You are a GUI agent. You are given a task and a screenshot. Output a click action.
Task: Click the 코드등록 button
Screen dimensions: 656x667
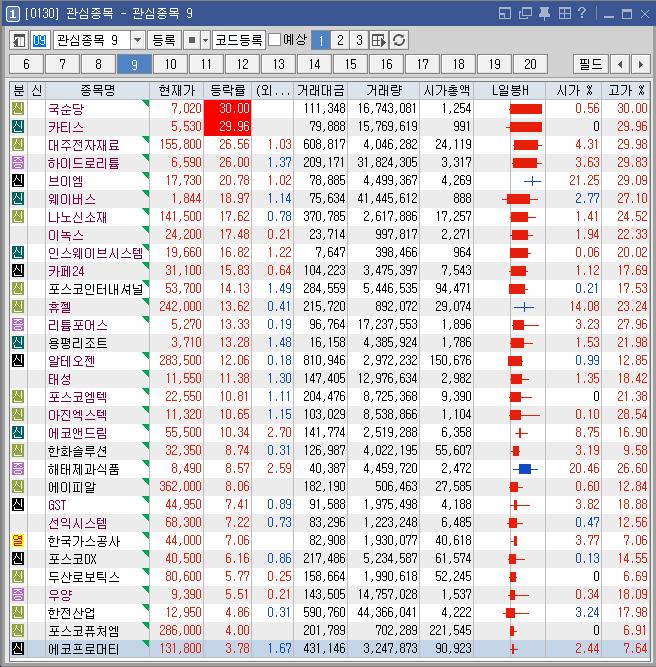click(x=239, y=40)
